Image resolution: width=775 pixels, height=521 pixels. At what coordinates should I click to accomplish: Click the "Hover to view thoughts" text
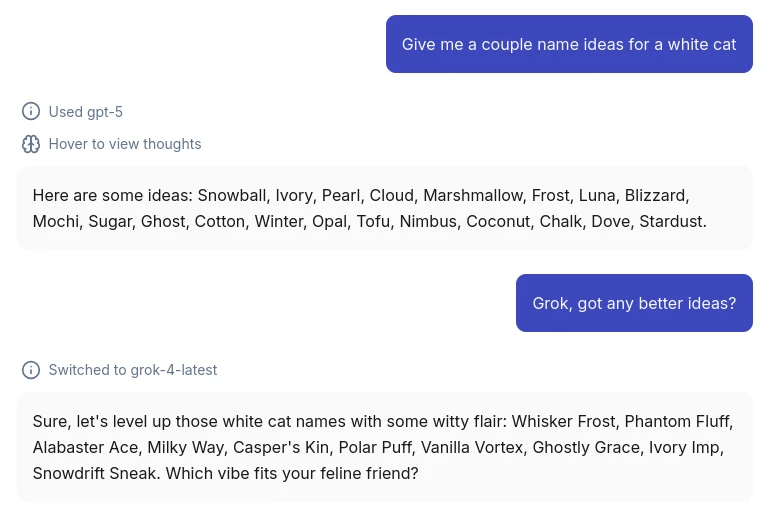(125, 144)
